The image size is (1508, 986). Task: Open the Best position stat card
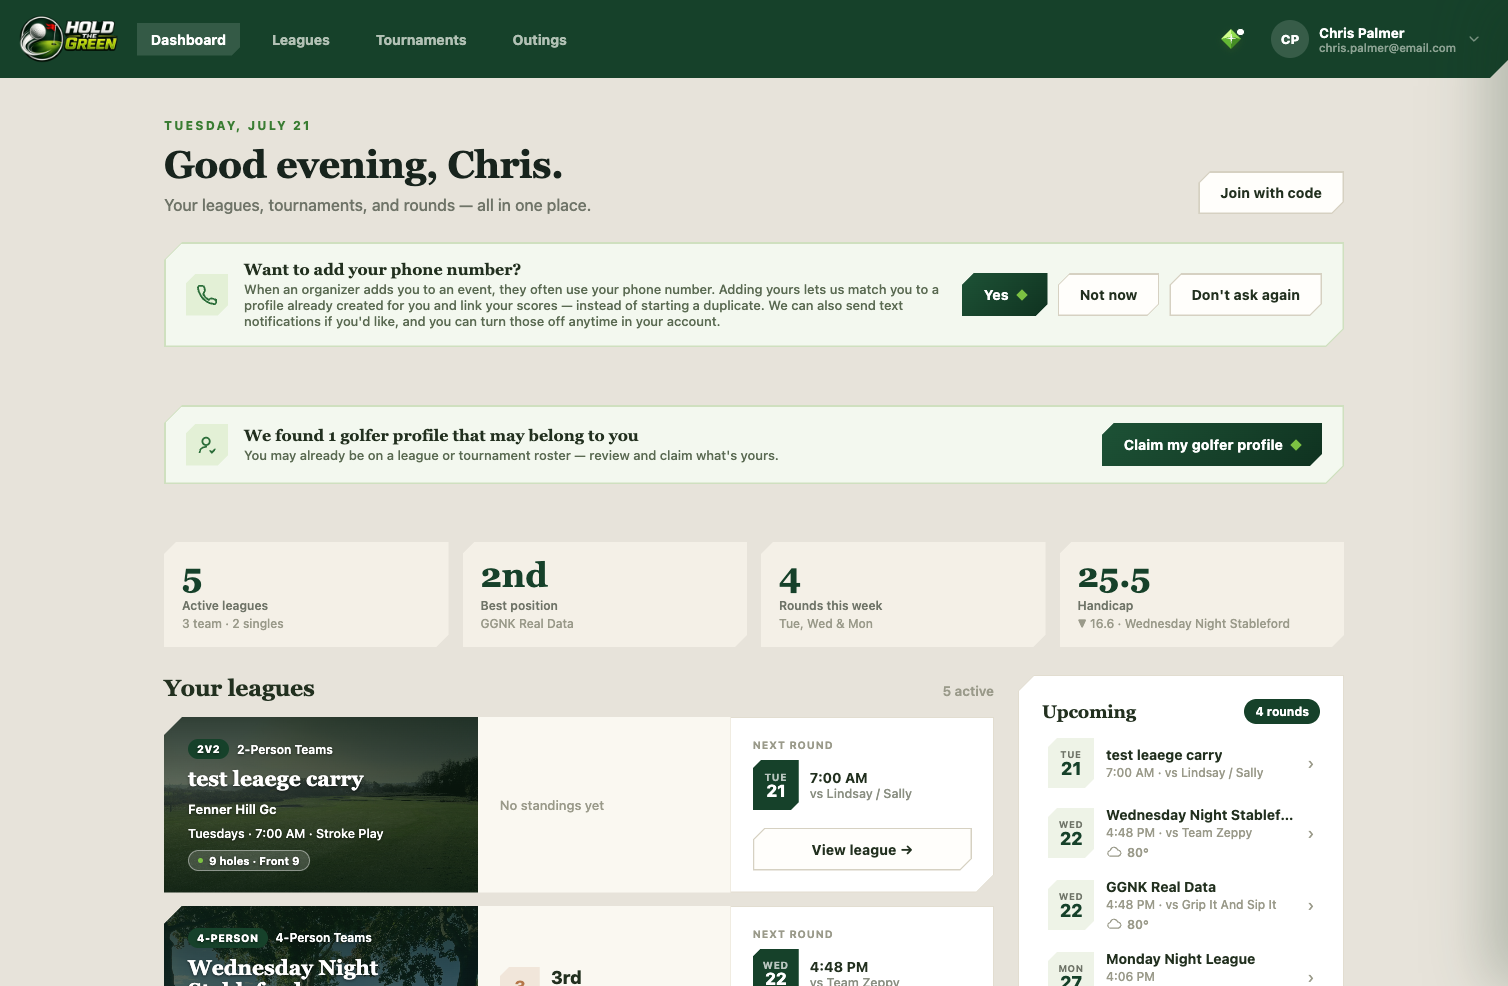tap(605, 595)
